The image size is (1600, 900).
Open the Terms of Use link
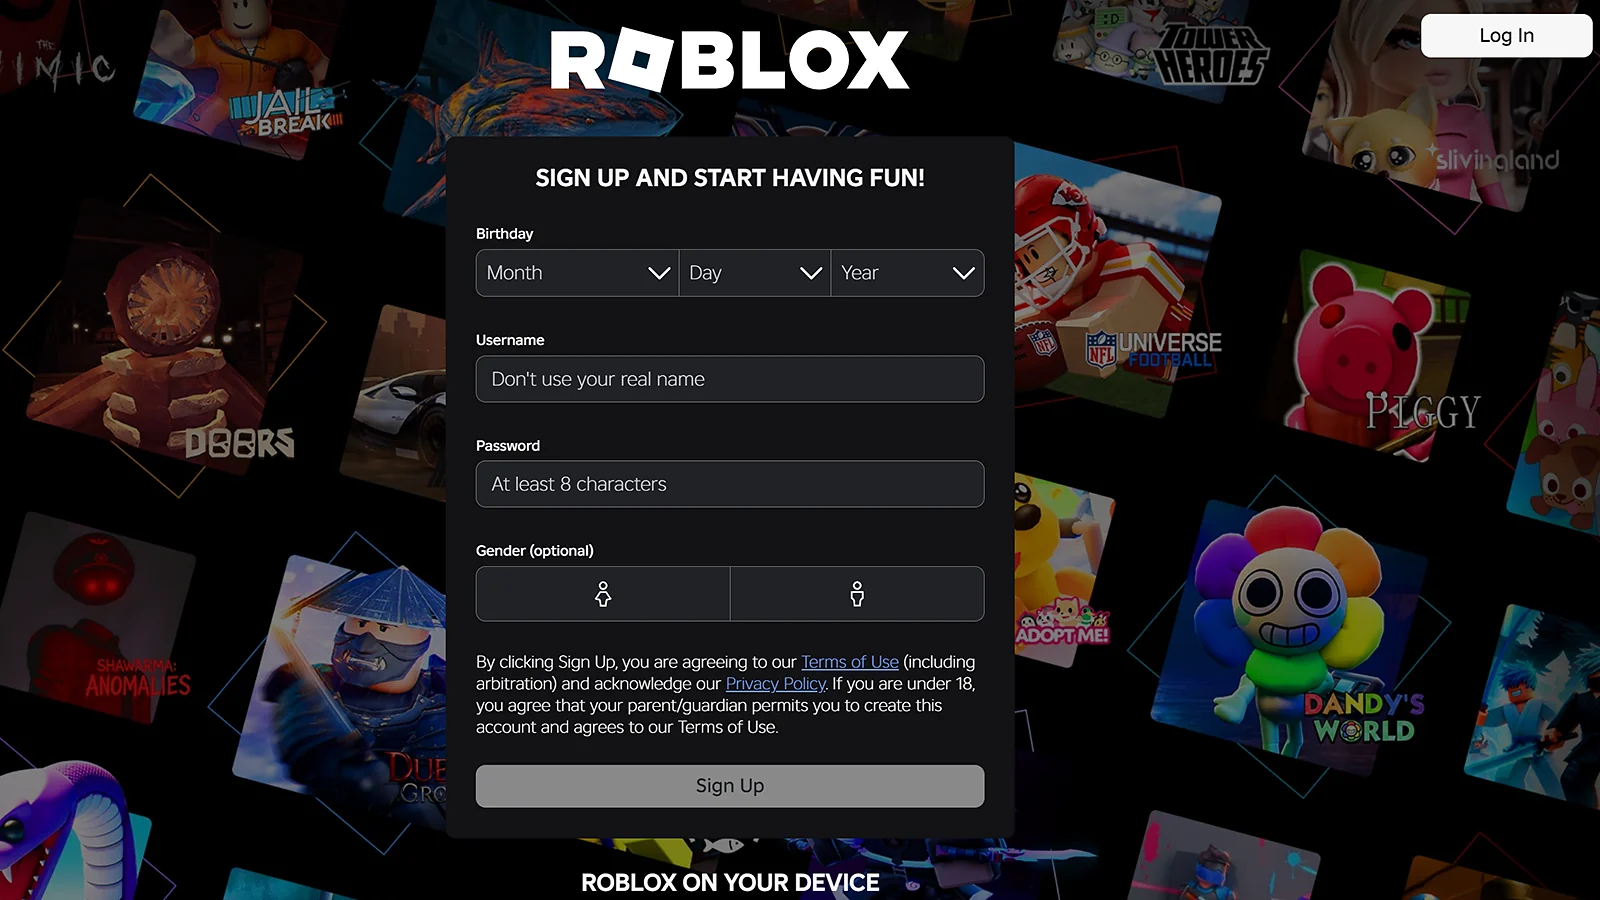[x=850, y=662]
